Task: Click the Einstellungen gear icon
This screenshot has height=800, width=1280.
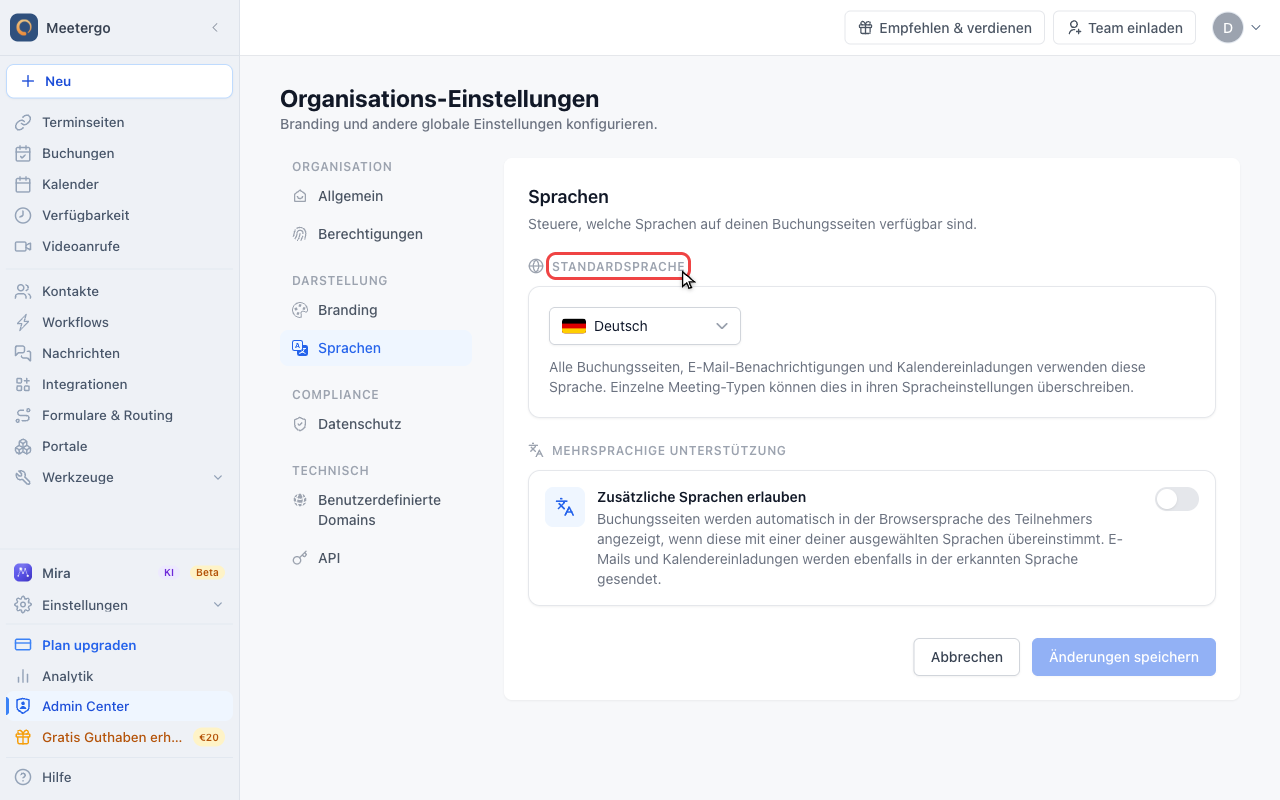Action: coord(23,605)
